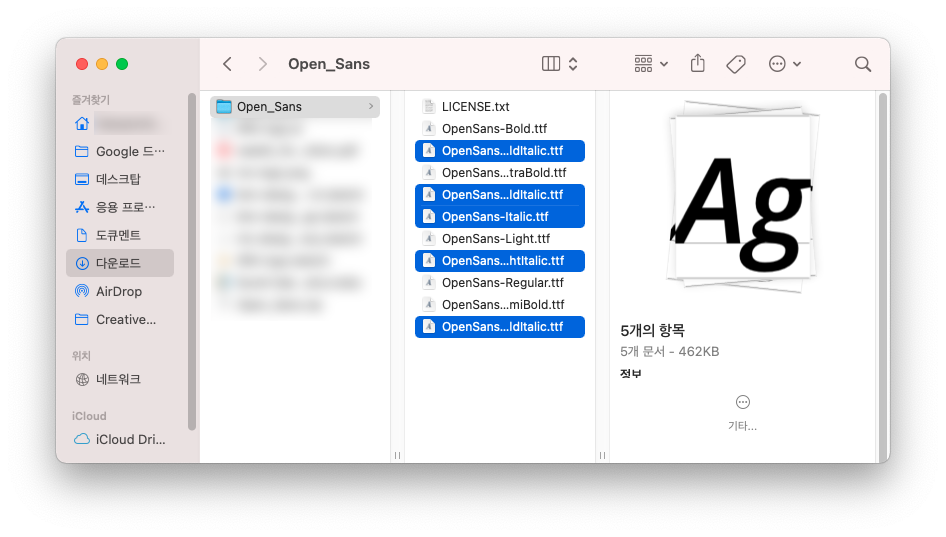Select 다운로드 in the sidebar
The image size is (946, 537).
[120, 263]
